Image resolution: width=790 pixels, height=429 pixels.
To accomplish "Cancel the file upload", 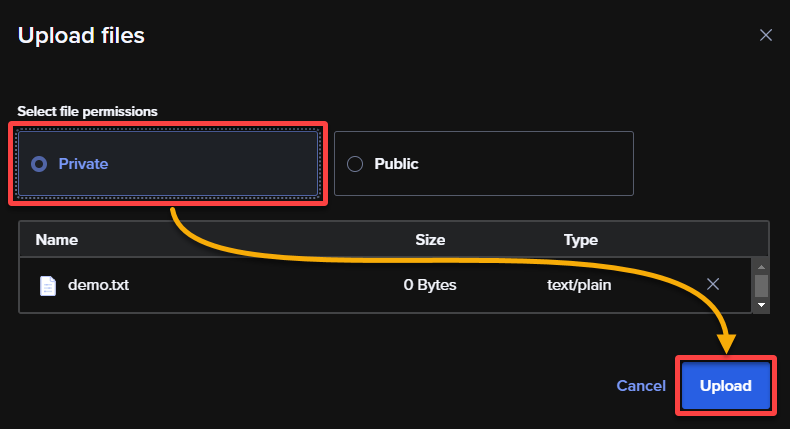I will [641, 386].
